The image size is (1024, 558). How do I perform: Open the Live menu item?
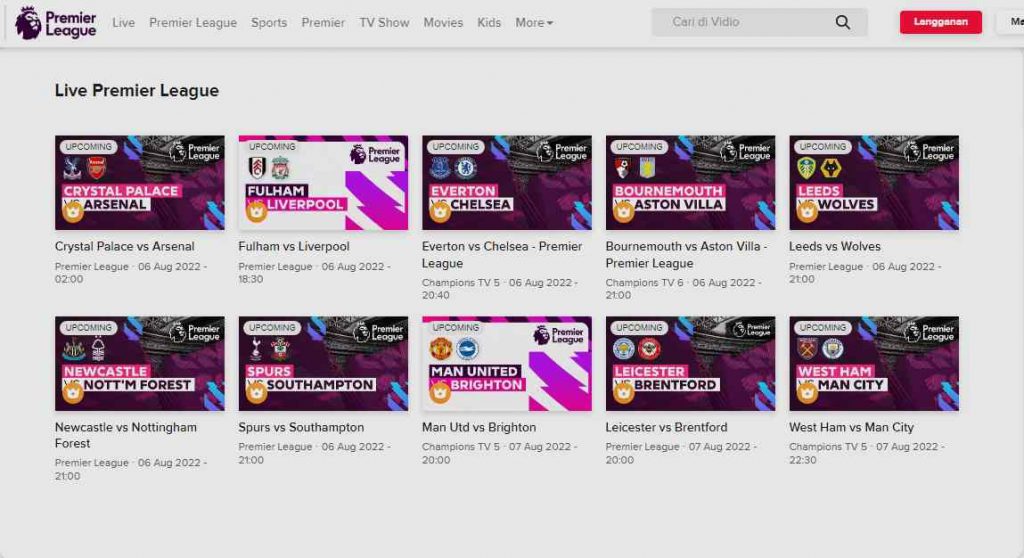(123, 23)
